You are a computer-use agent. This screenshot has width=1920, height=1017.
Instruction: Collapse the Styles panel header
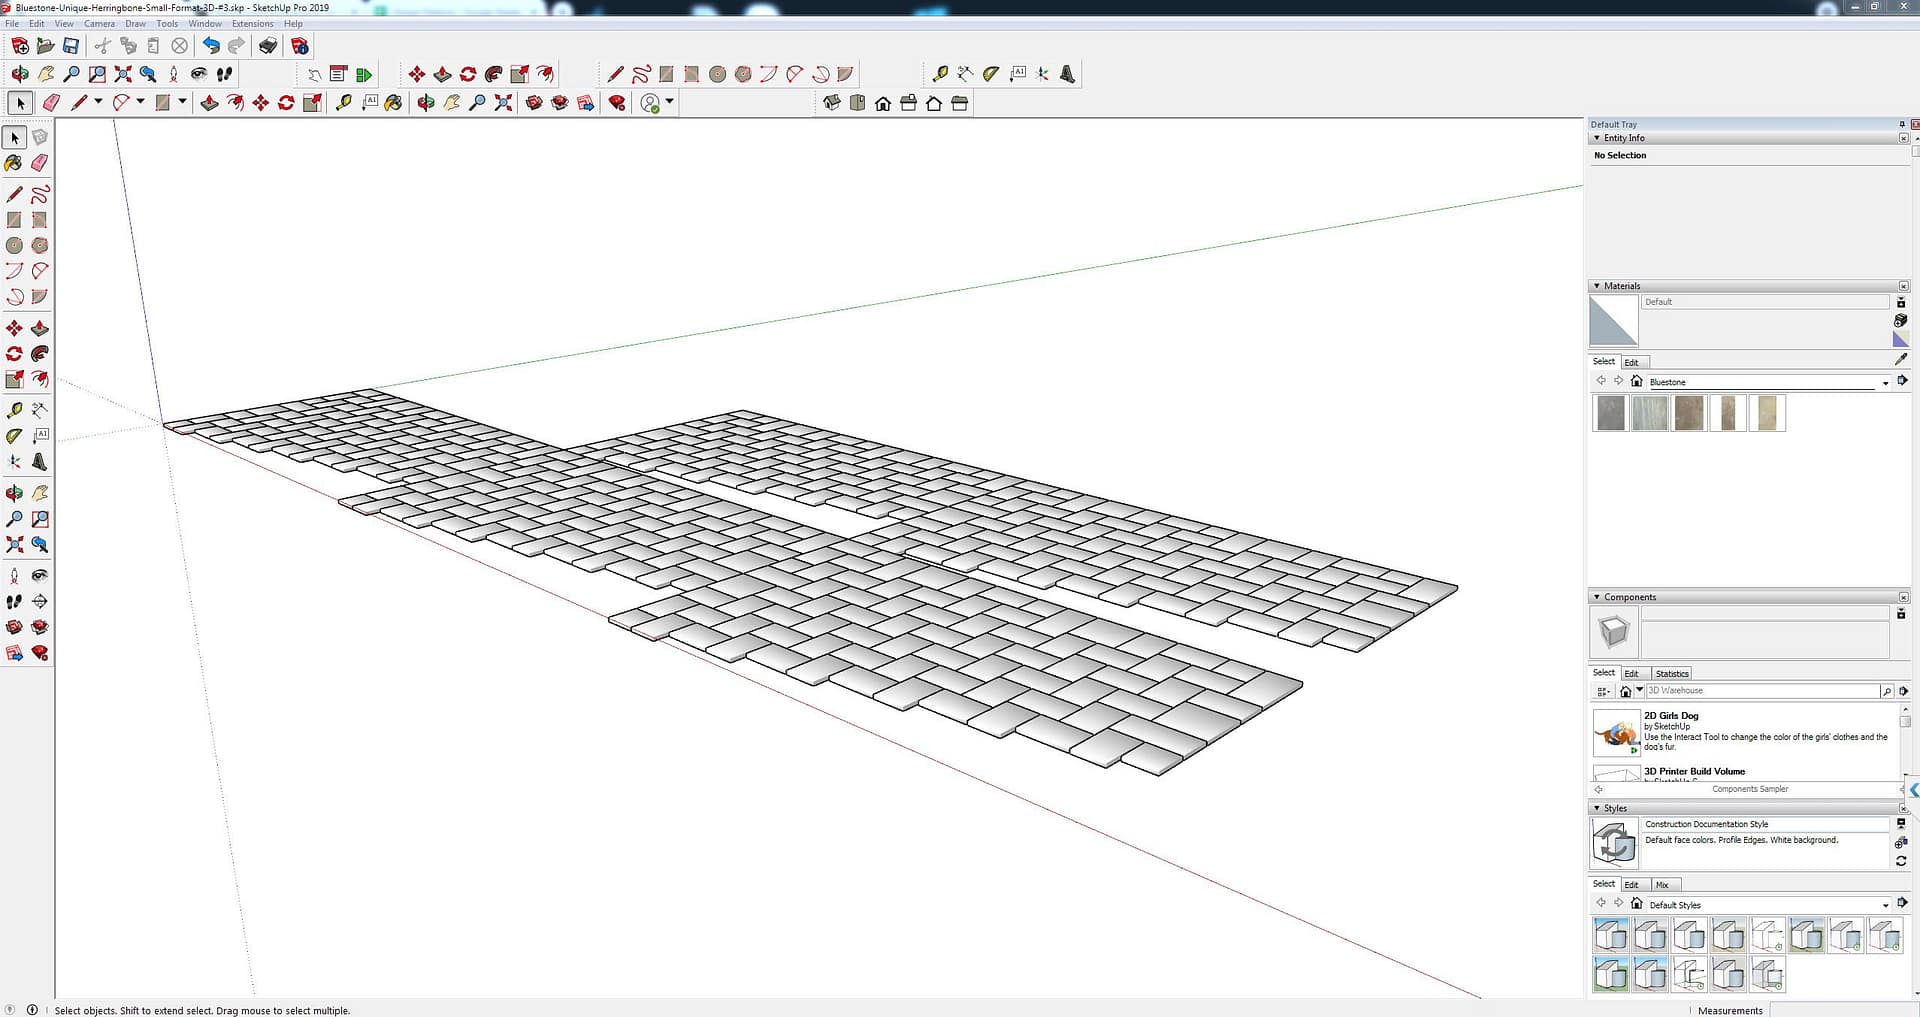tap(1597, 808)
